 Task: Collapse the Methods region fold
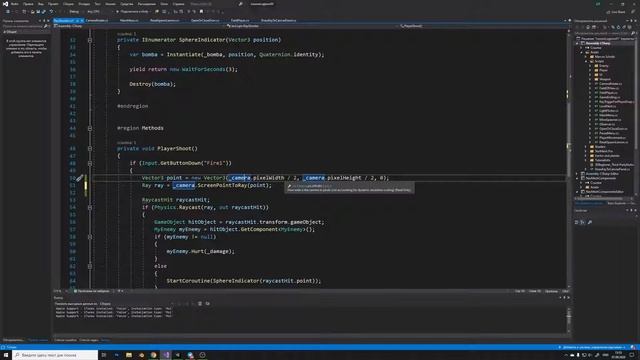[90, 128]
